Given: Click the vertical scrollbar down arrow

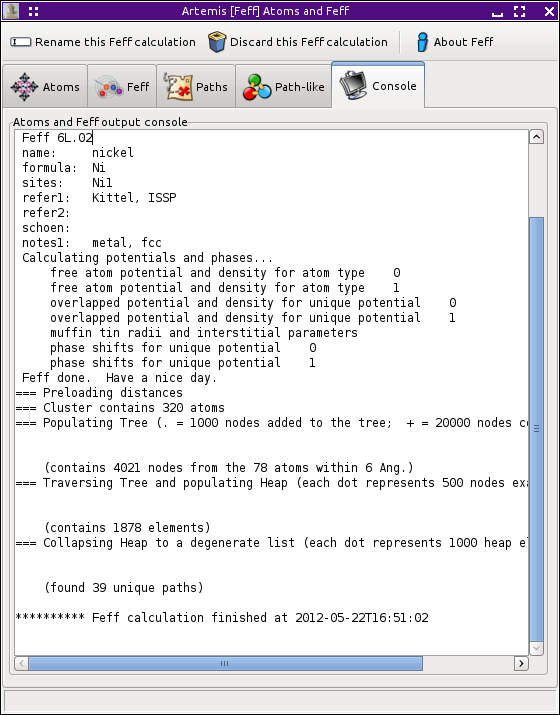Looking at the screenshot, I should point(536,648).
